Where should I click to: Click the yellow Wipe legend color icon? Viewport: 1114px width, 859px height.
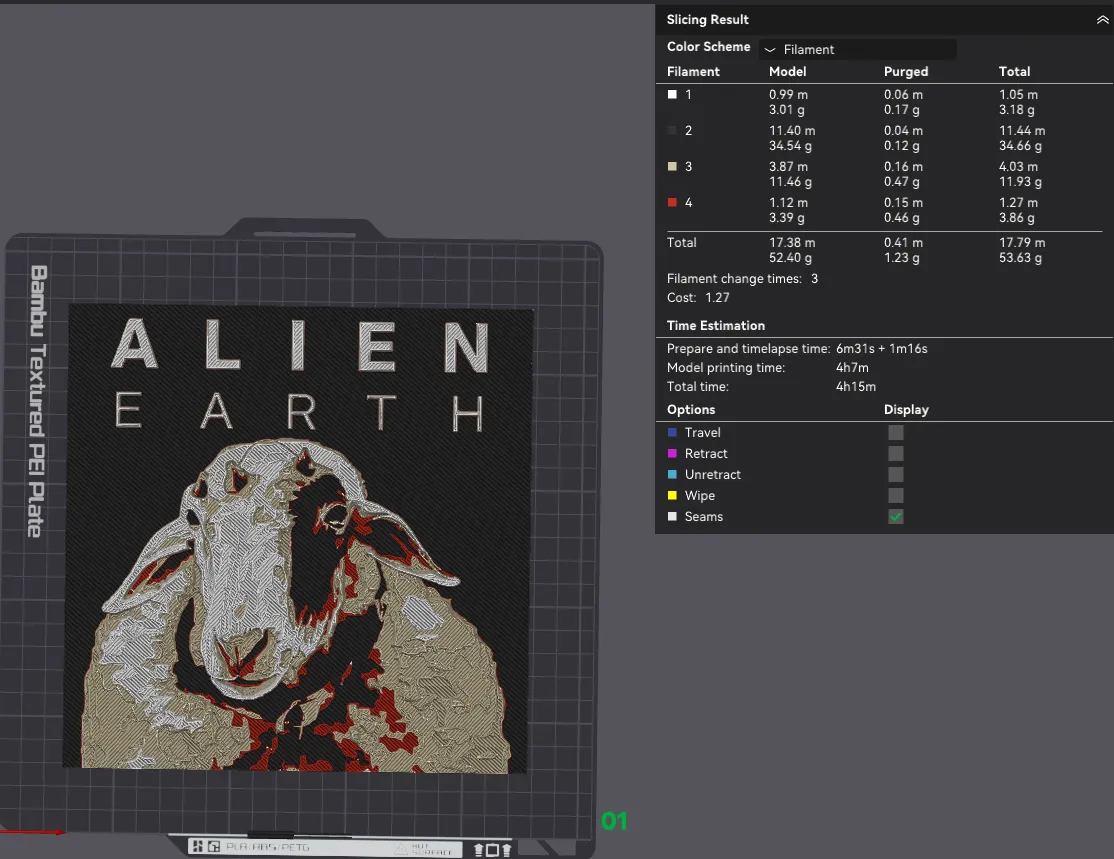pyautogui.click(x=672, y=495)
